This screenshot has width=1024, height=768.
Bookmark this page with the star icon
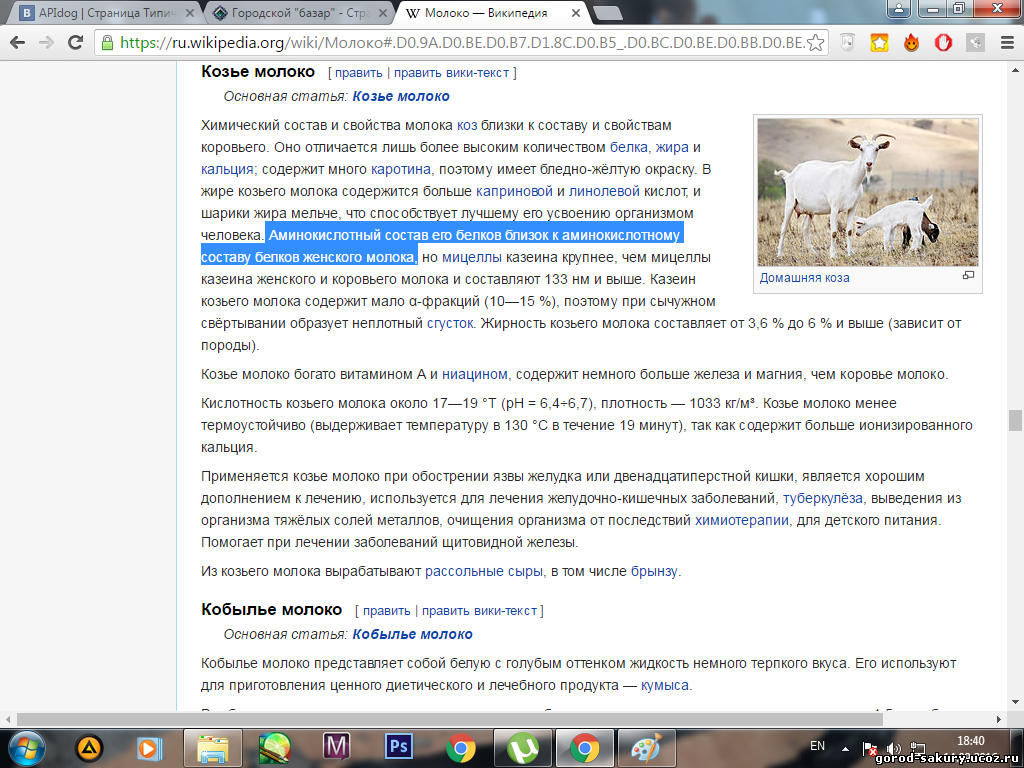[815, 43]
